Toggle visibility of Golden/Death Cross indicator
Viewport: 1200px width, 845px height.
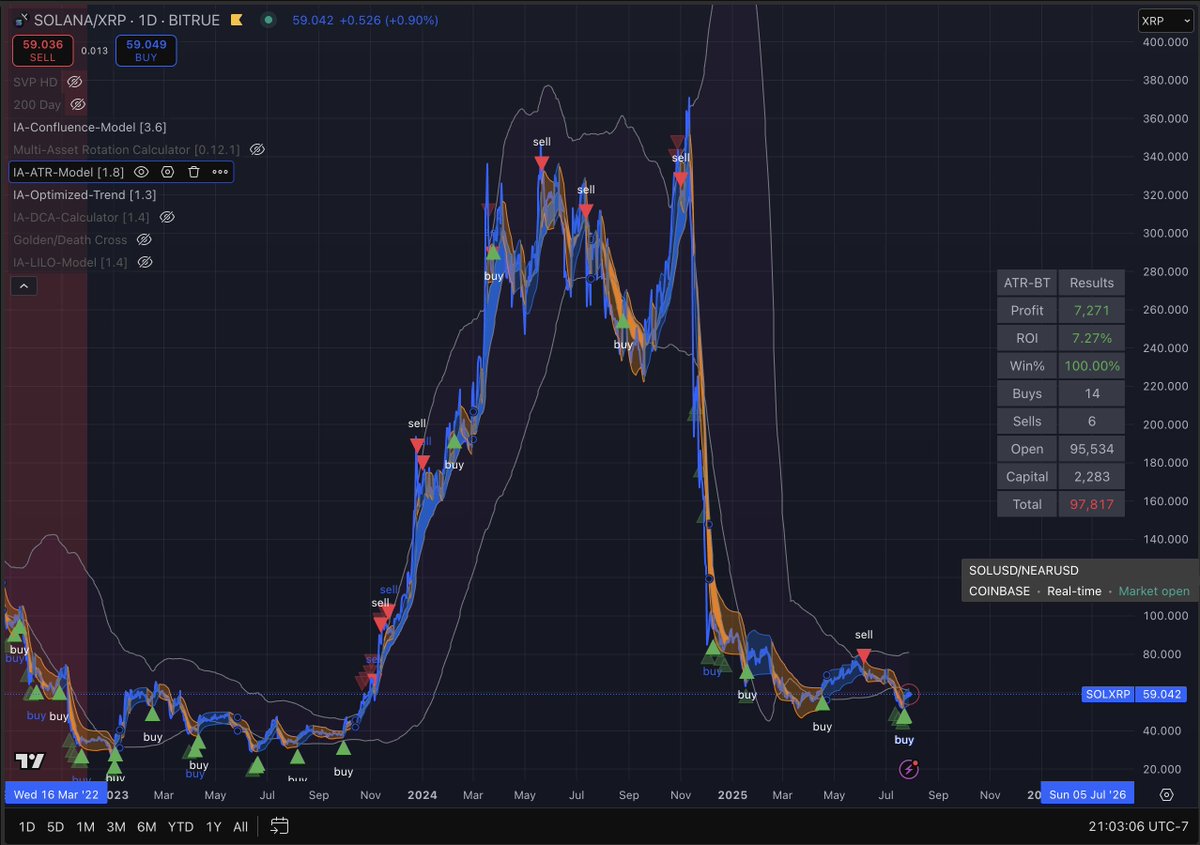pyautogui.click(x=144, y=240)
